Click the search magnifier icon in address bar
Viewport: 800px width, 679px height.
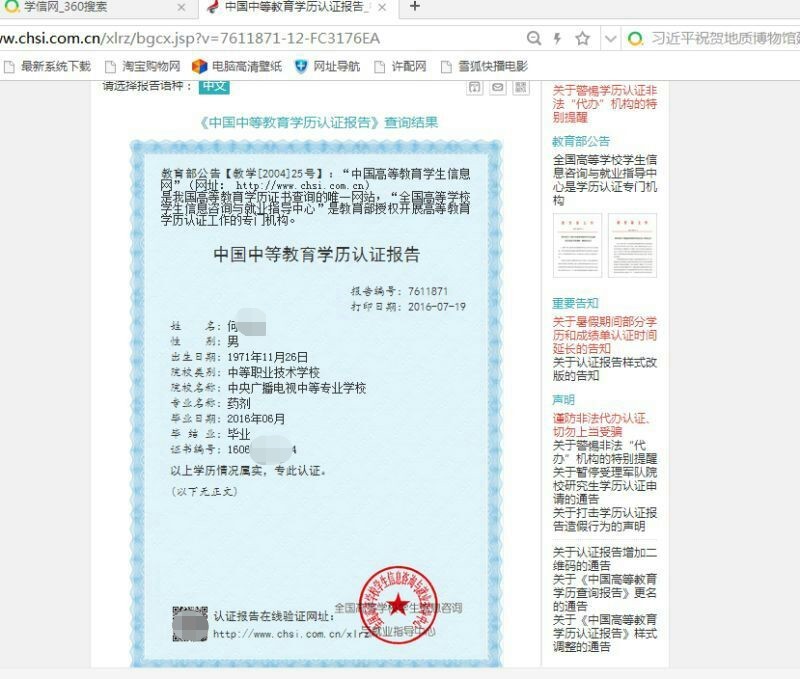(534, 39)
